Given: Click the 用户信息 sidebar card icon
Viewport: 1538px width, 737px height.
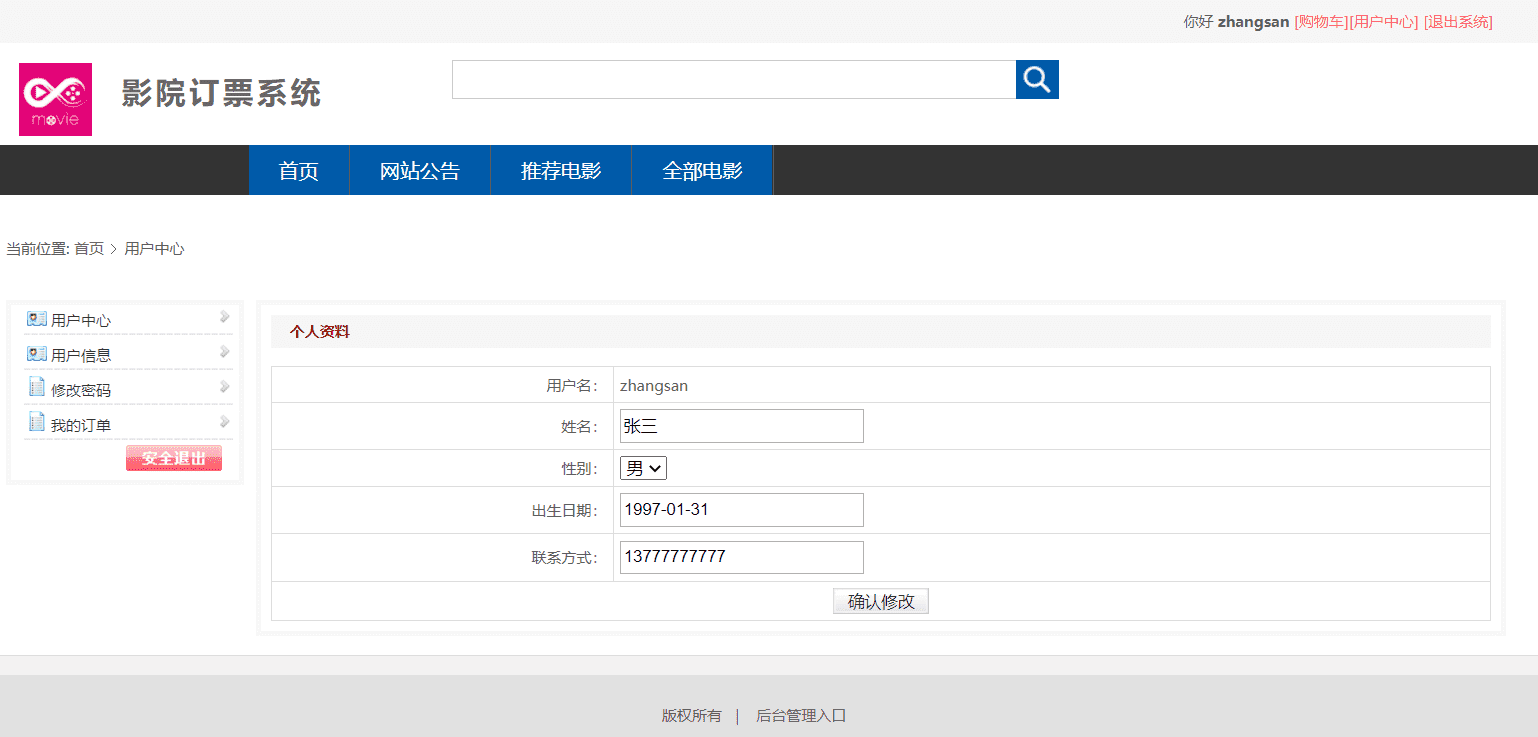Looking at the screenshot, I should tap(37, 354).
